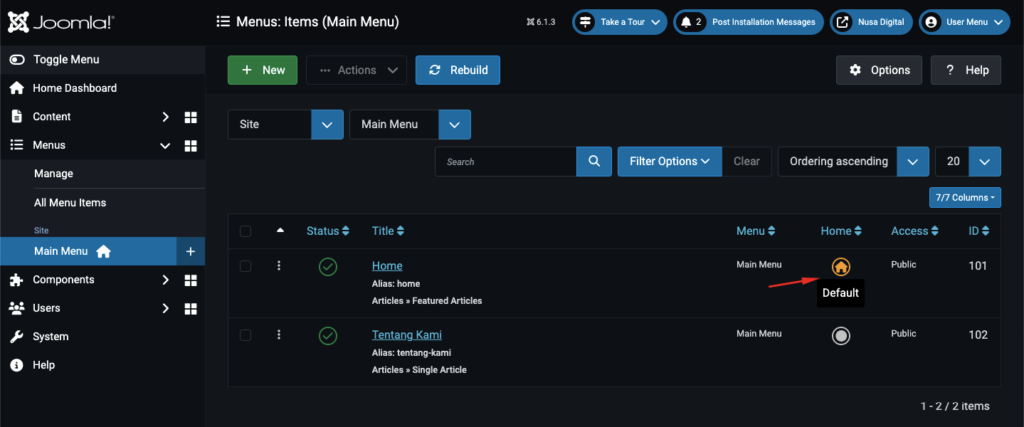This screenshot has width=1024, height=427.
Task: Click the notification bell icon
Action: (686, 22)
